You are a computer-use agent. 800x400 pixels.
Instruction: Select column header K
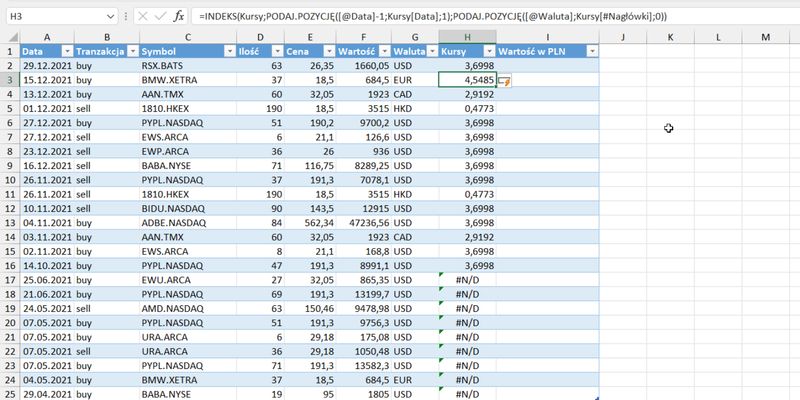click(669, 36)
